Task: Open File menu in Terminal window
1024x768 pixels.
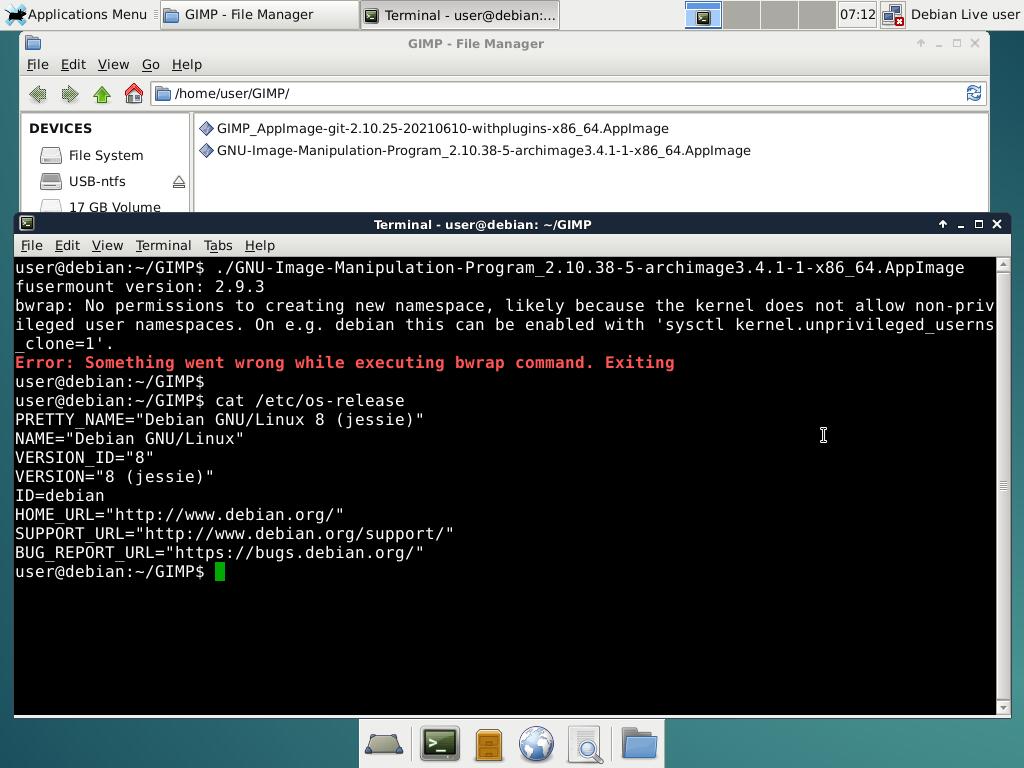Action: (31, 246)
